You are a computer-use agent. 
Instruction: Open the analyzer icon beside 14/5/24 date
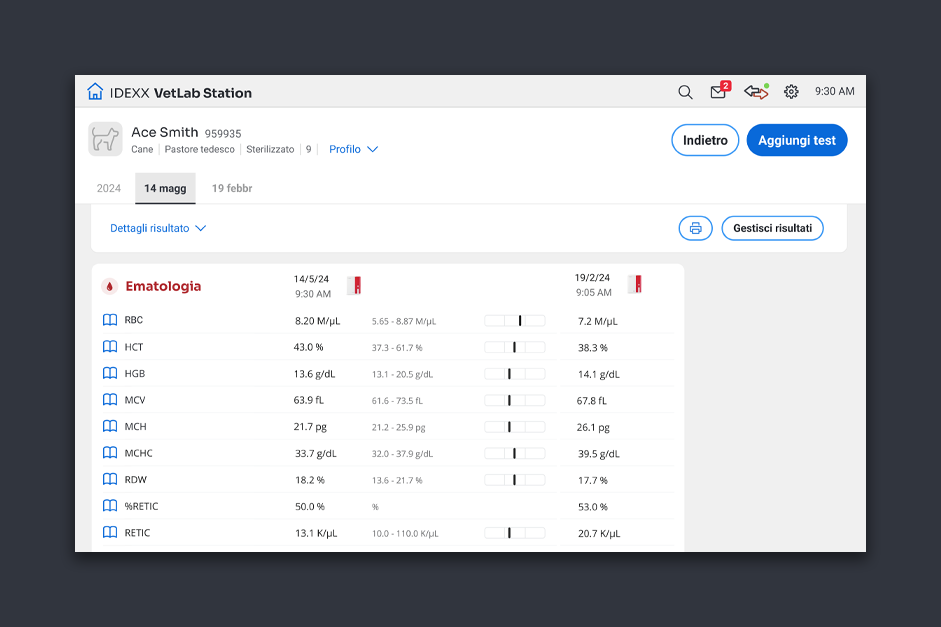click(354, 285)
